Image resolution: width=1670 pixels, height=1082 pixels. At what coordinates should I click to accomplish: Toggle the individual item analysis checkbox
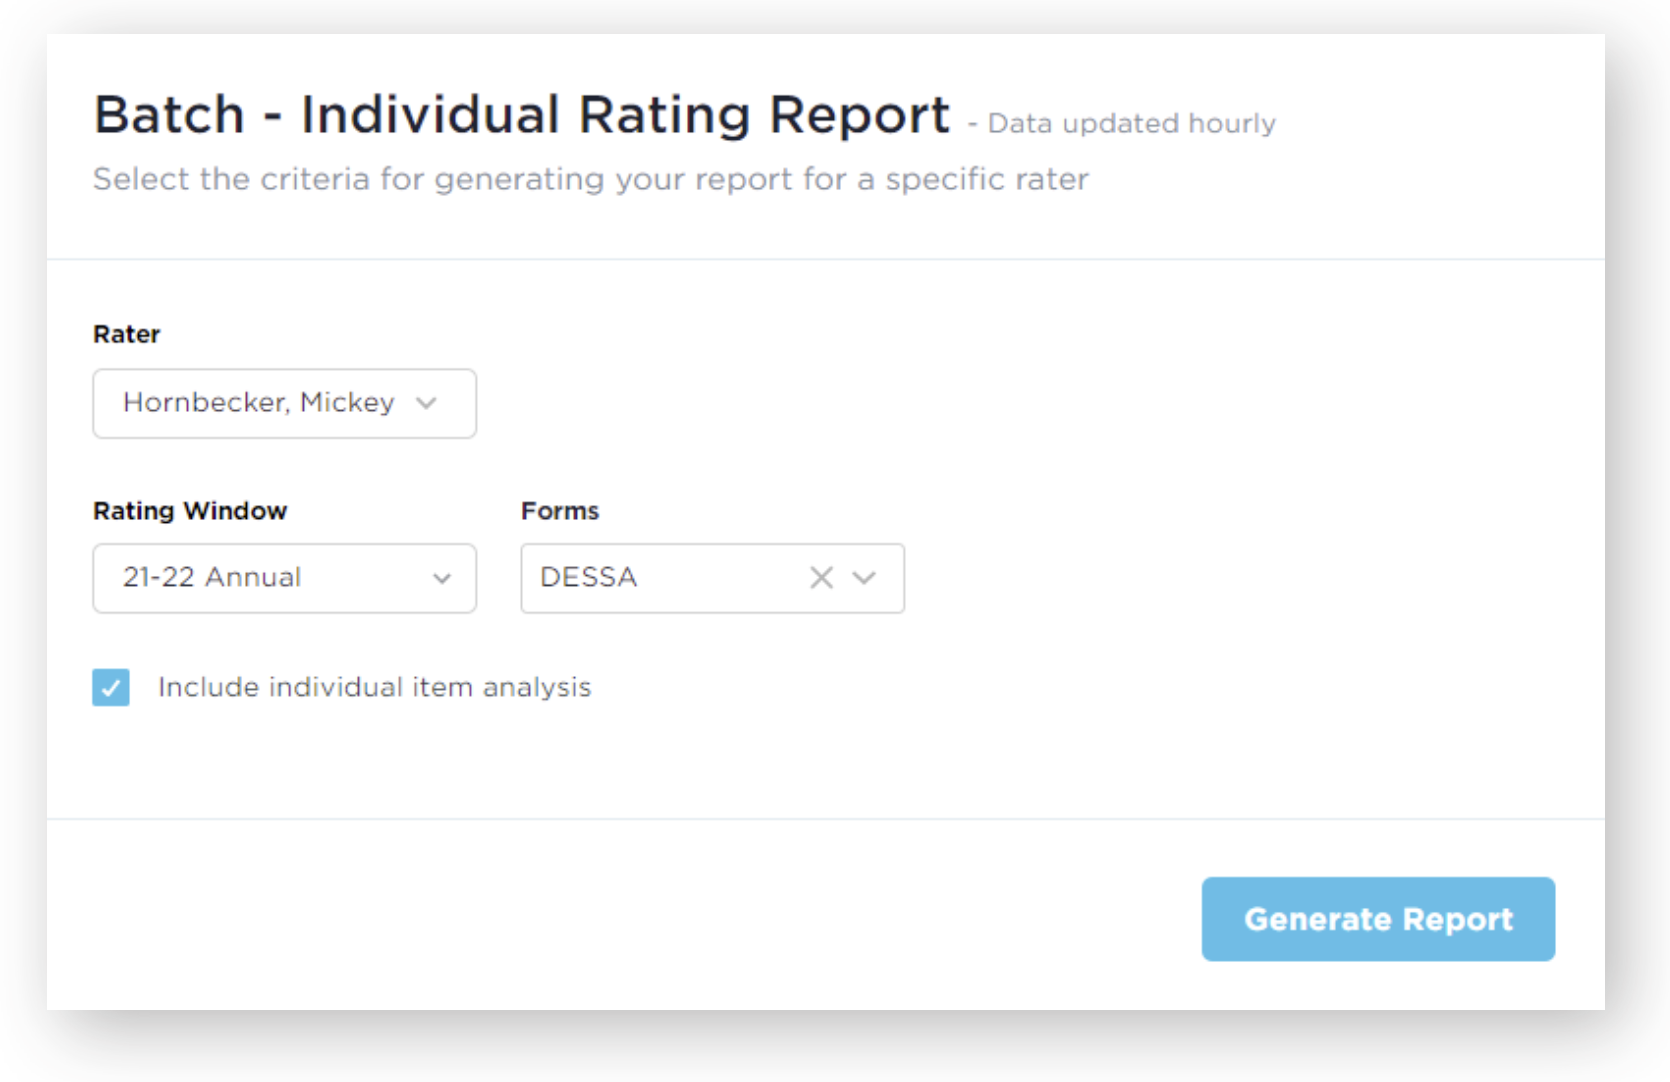[x=110, y=687]
